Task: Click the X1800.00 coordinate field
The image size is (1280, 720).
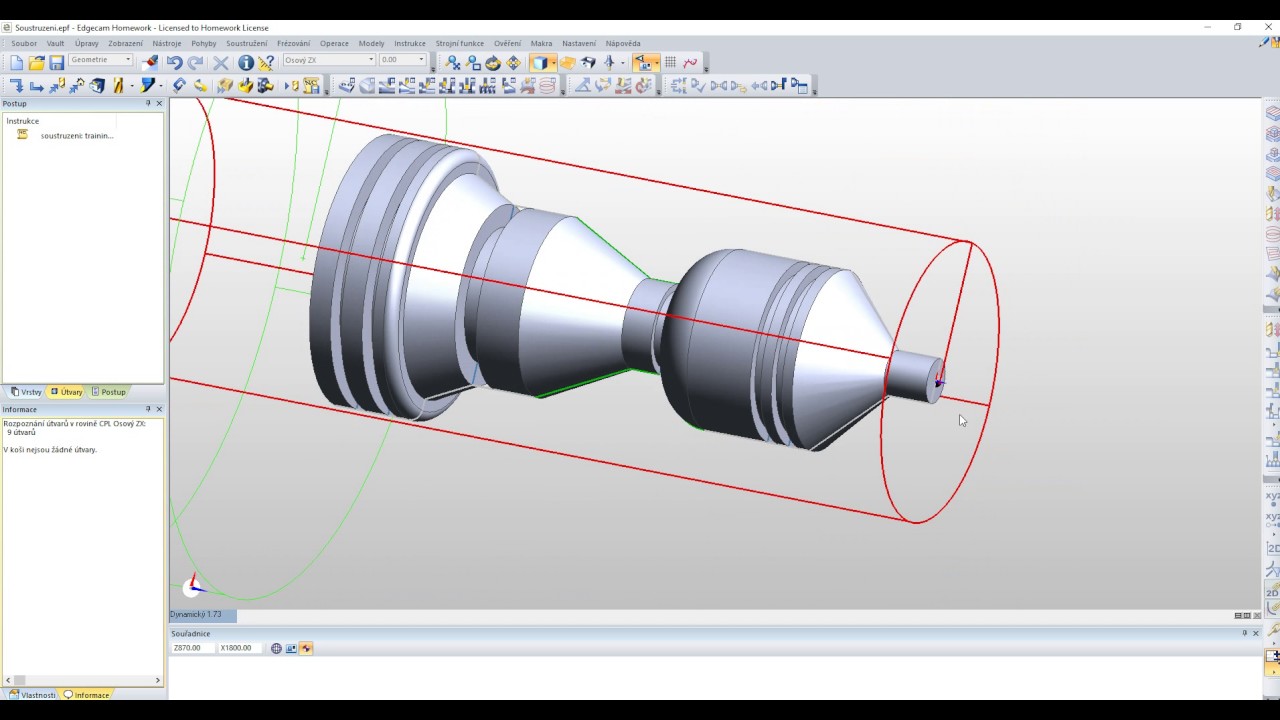Action: [240, 648]
